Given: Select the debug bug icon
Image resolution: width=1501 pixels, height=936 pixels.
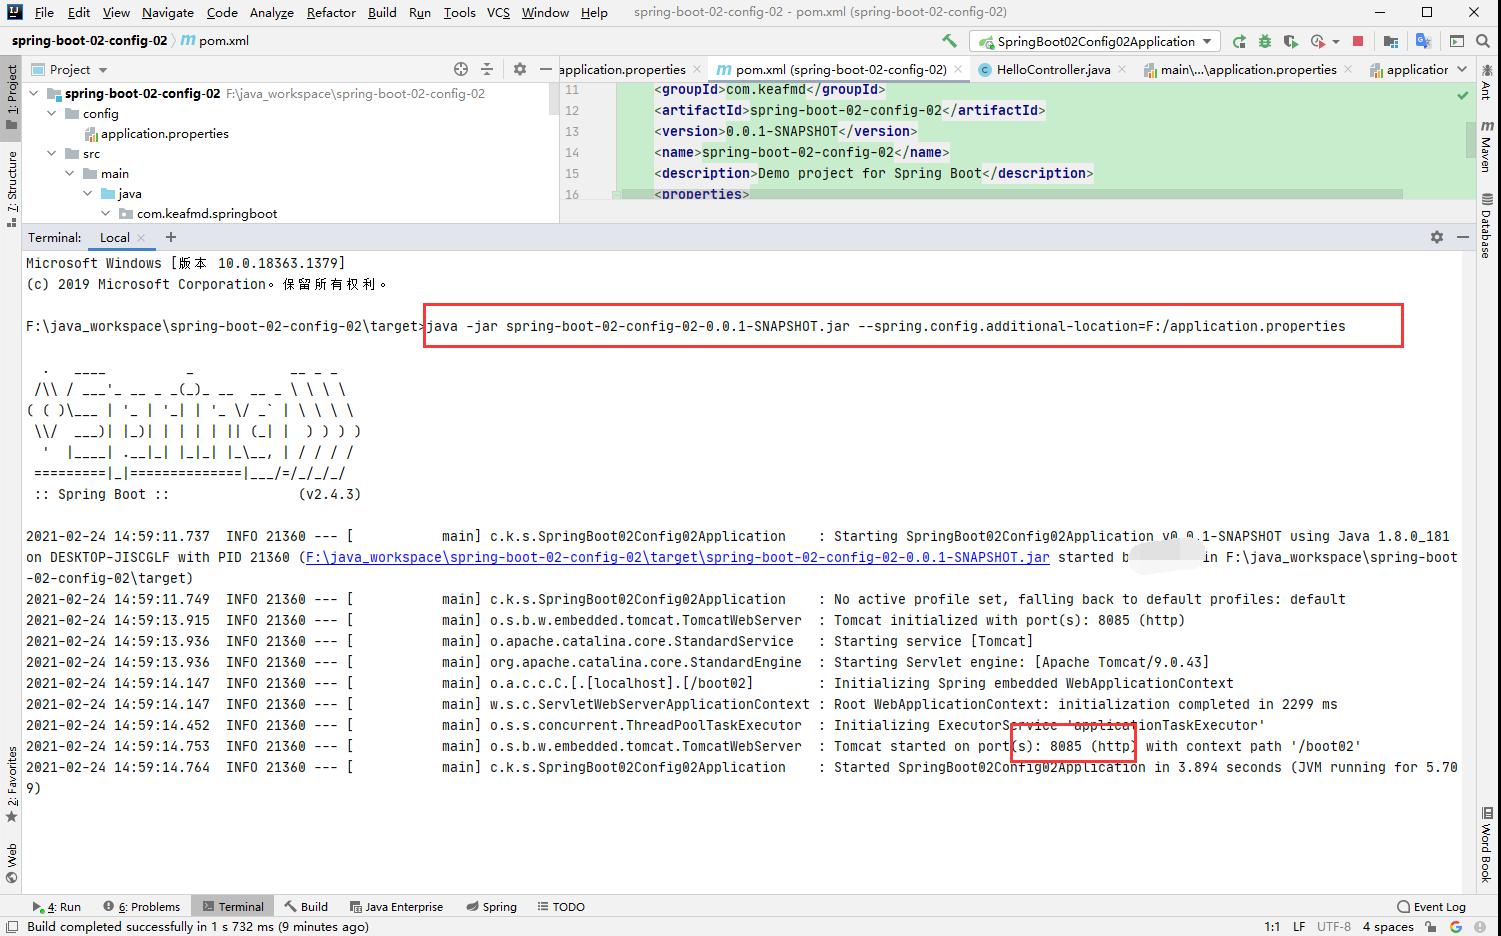Looking at the screenshot, I should (1265, 41).
